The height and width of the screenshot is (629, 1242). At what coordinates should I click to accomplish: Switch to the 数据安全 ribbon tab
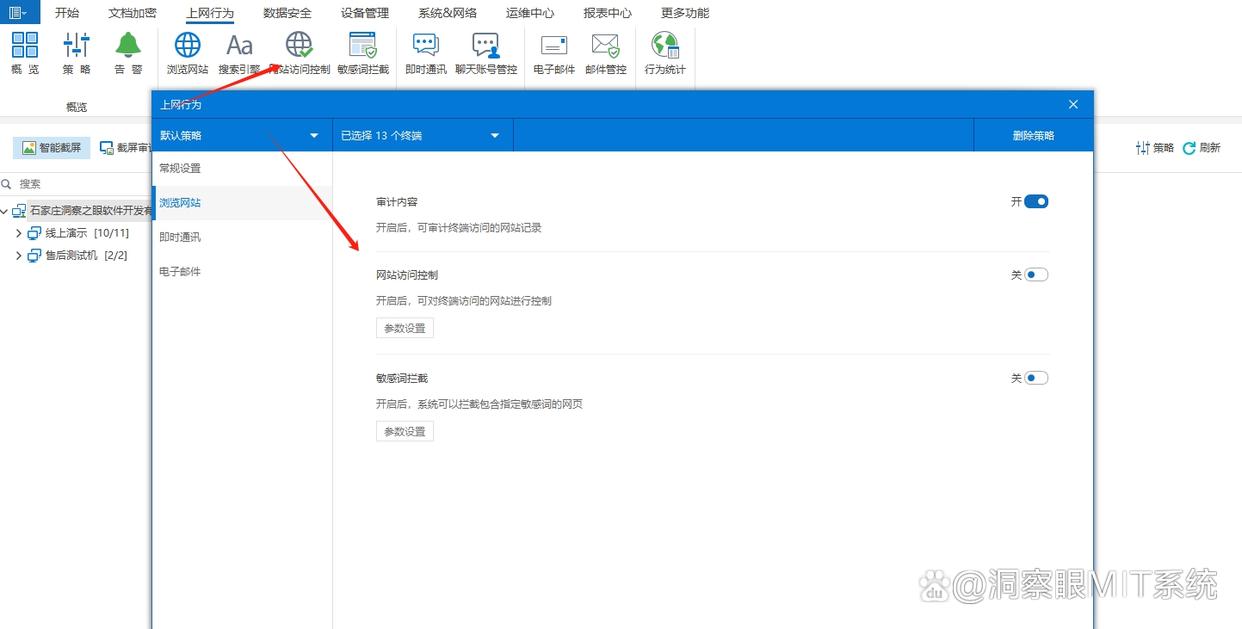tap(287, 13)
